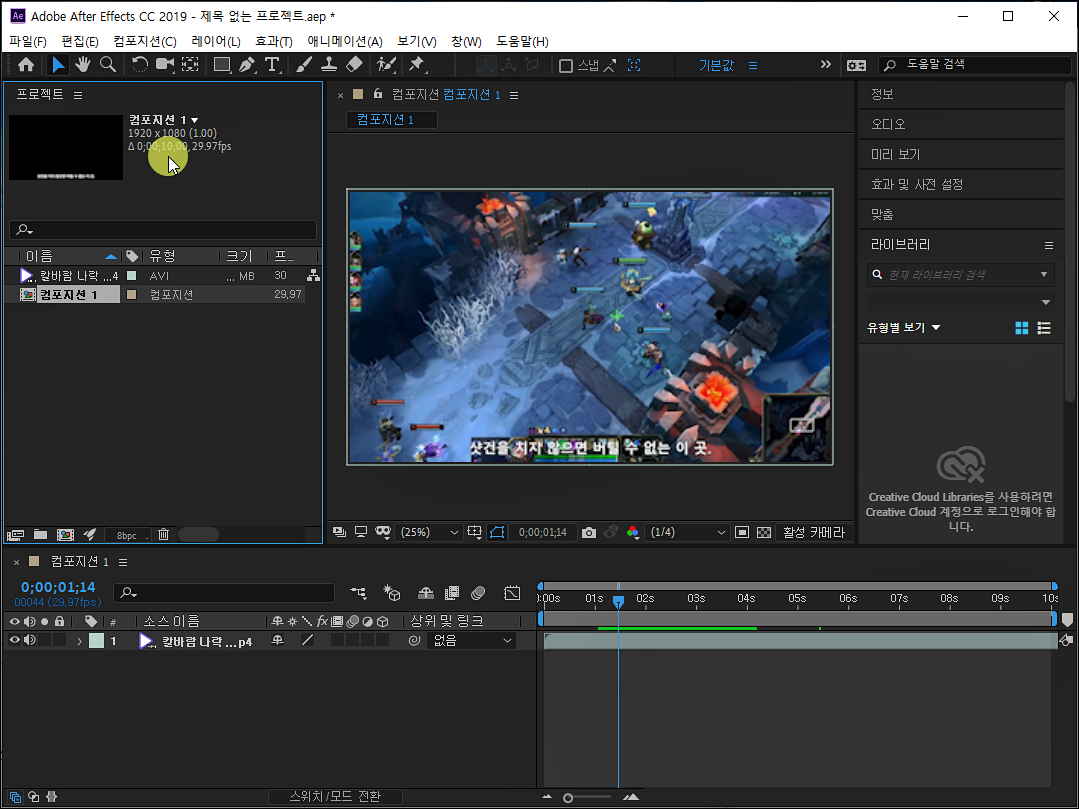Open the 25% magnification dropdown
1079x809 pixels.
click(x=429, y=532)
